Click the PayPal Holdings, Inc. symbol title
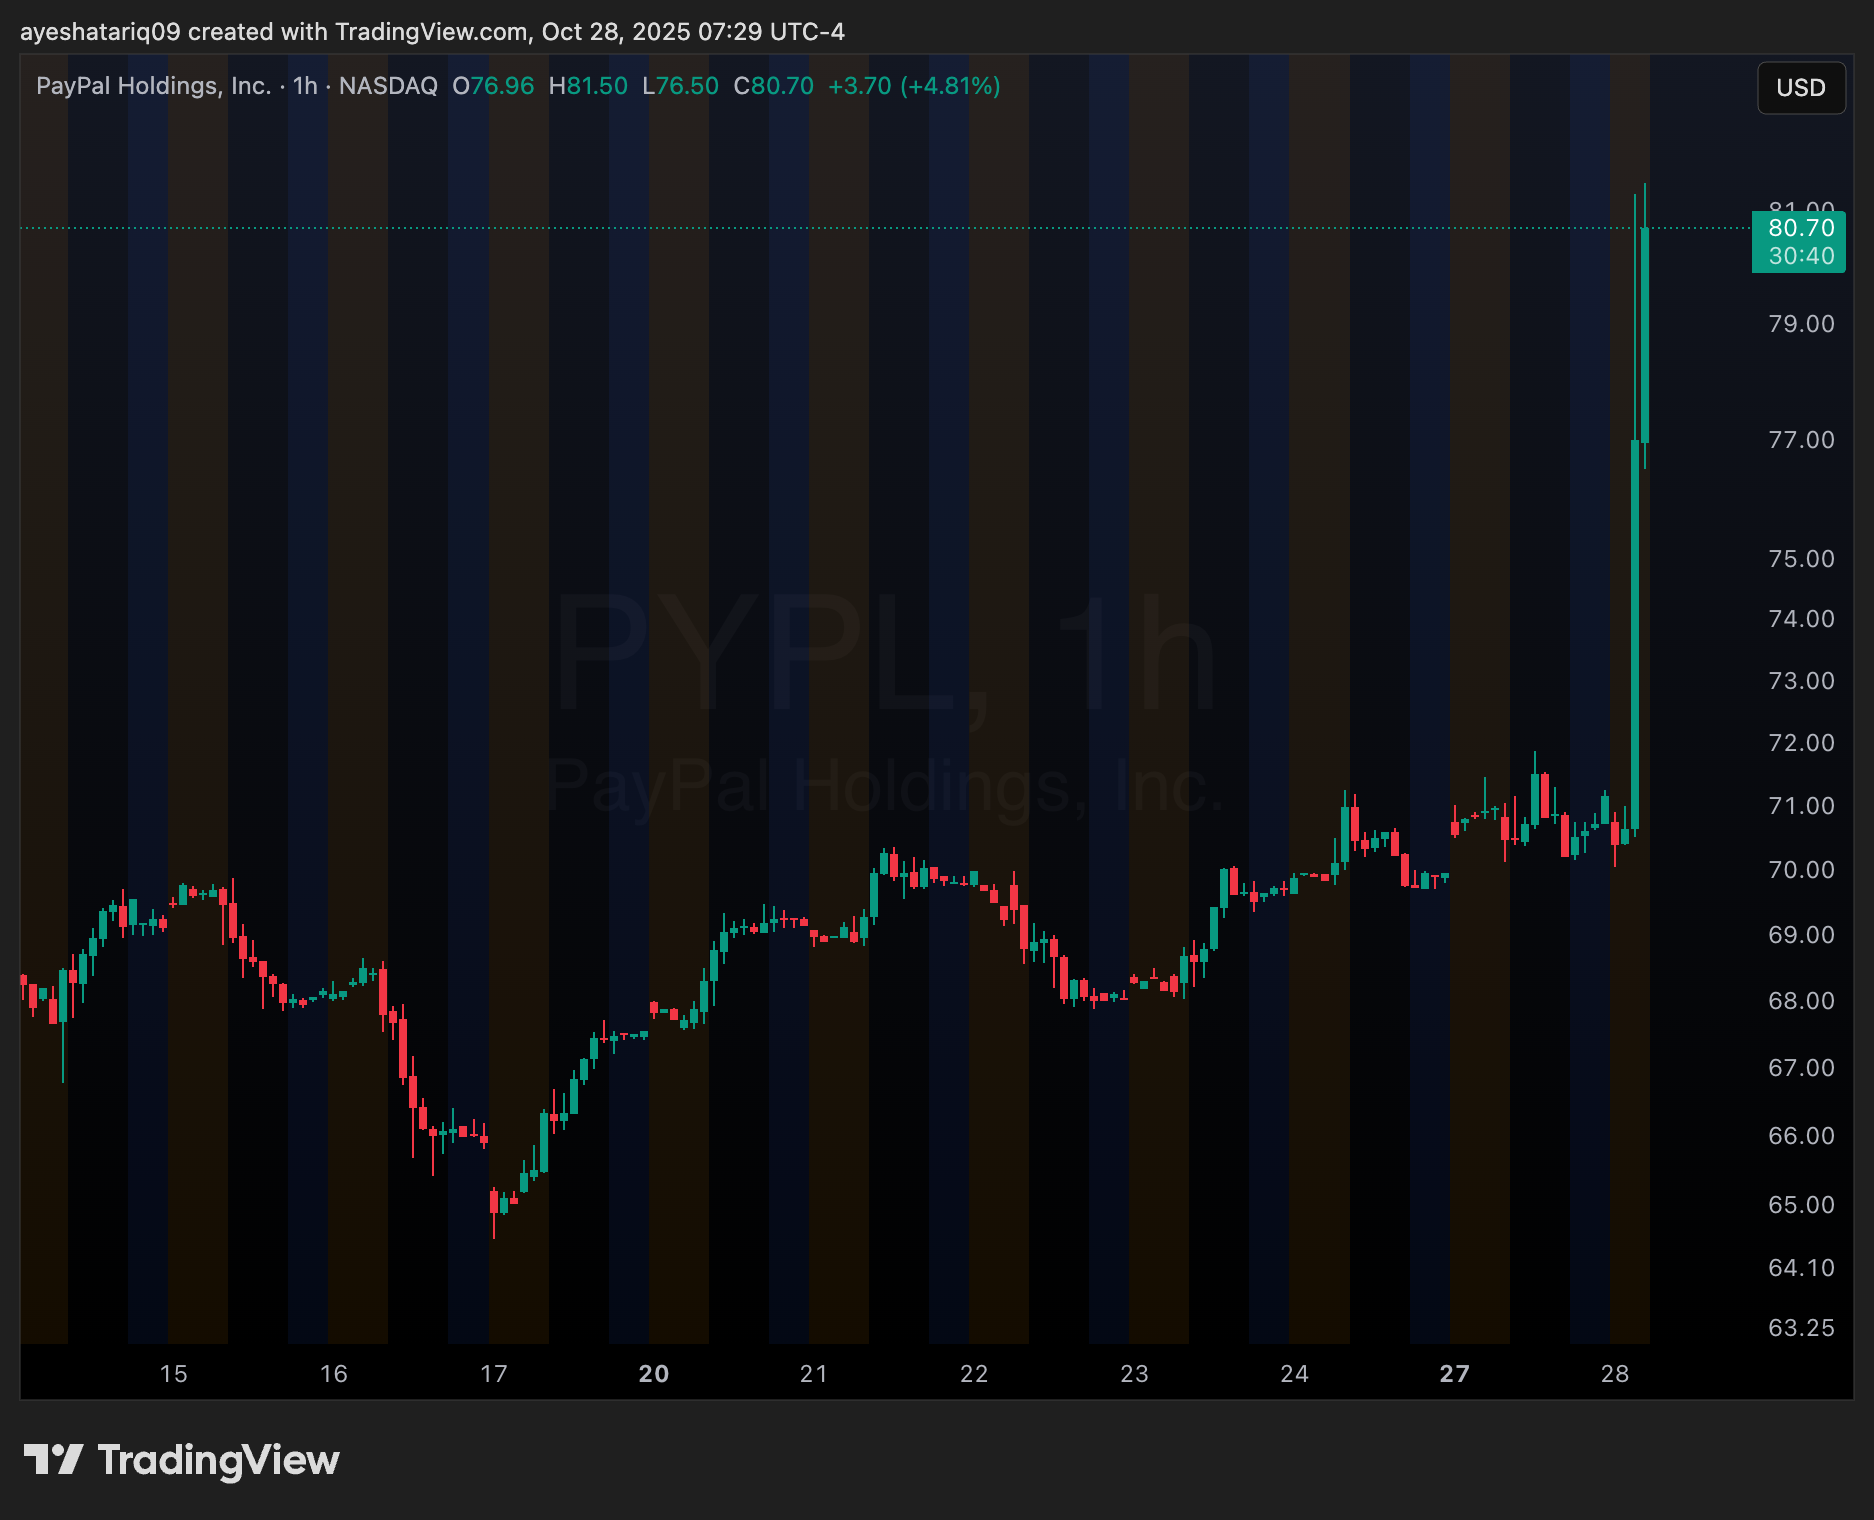 click(x=154, y=86)
